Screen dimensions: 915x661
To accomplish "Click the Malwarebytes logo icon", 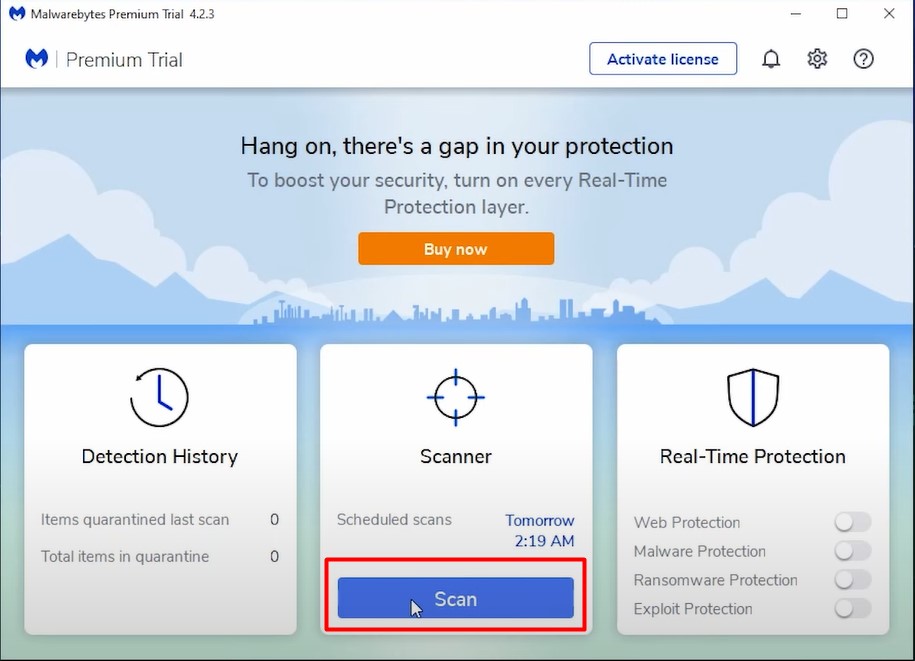I will pyautogui.click(x=36, y=59).
